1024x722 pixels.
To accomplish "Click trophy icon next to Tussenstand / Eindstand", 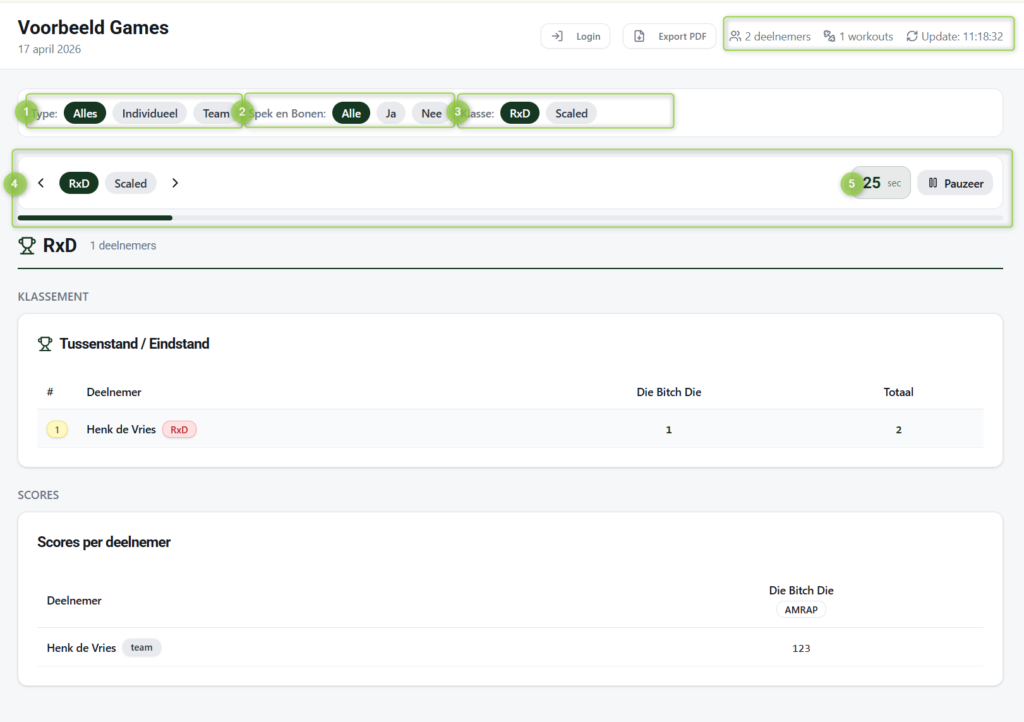I will (x=45, y=344).
